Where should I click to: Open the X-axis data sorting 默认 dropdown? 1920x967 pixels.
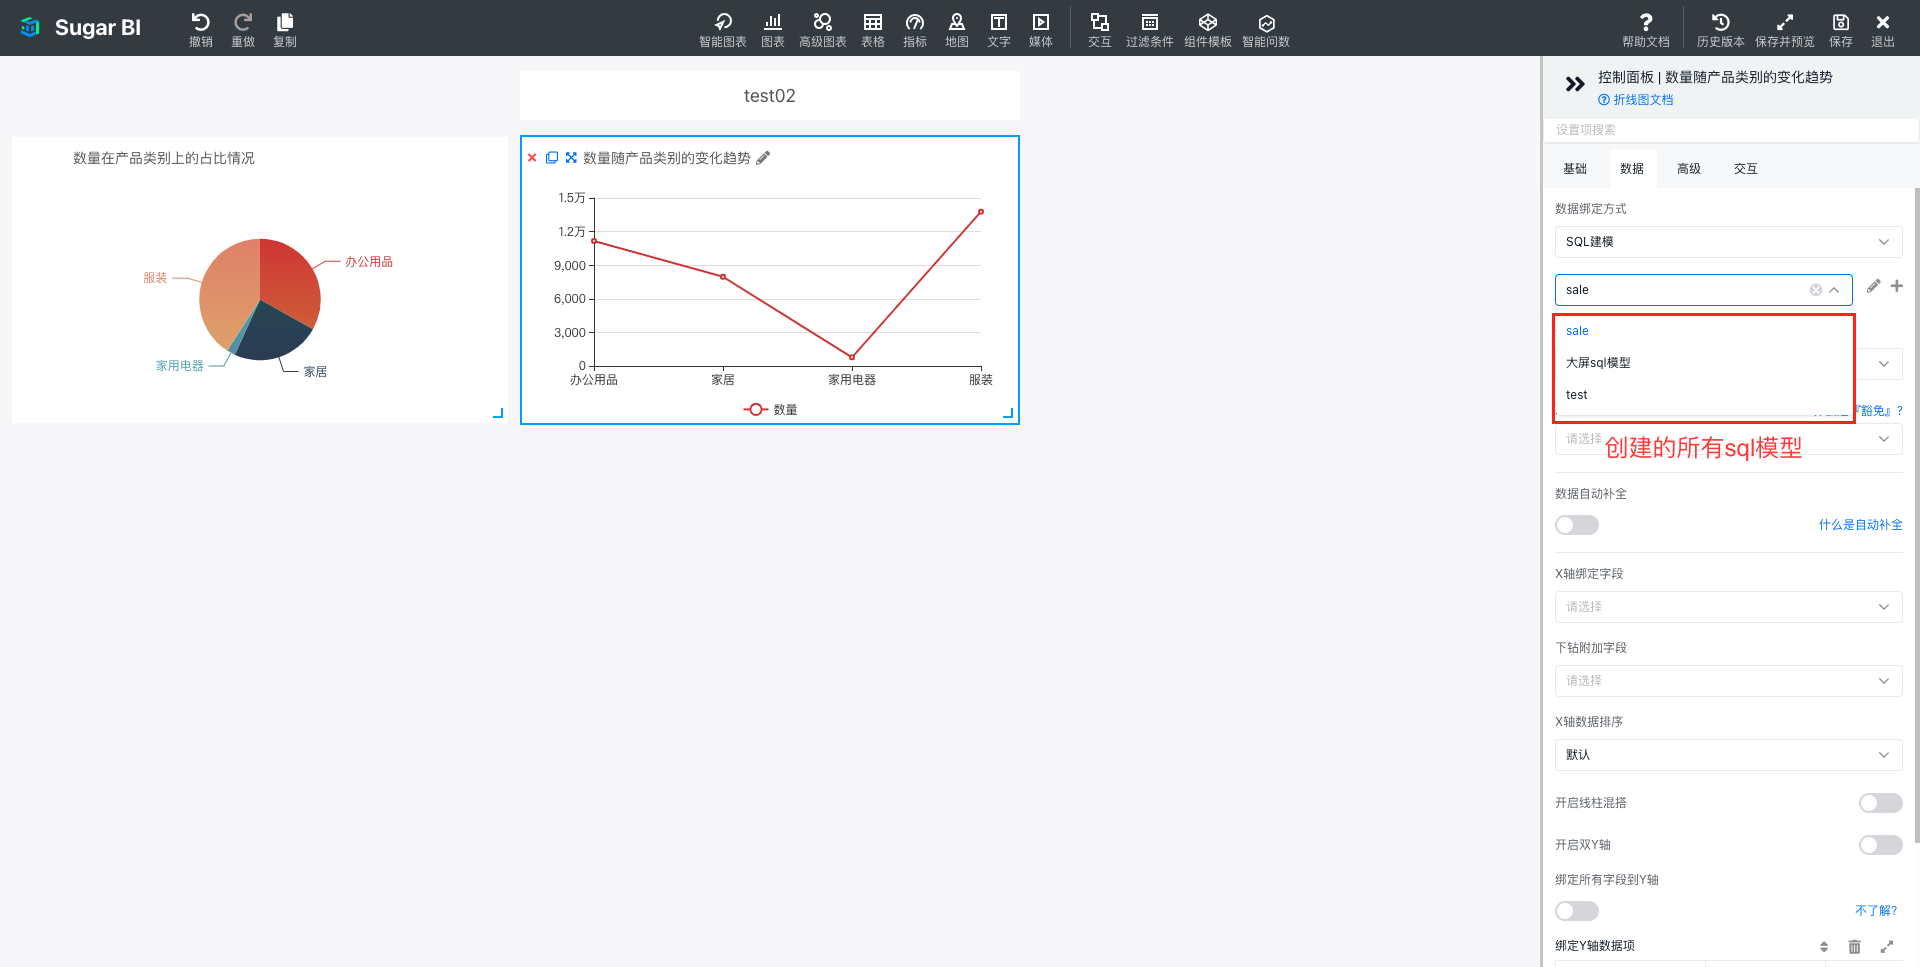tap(1728, 755)
